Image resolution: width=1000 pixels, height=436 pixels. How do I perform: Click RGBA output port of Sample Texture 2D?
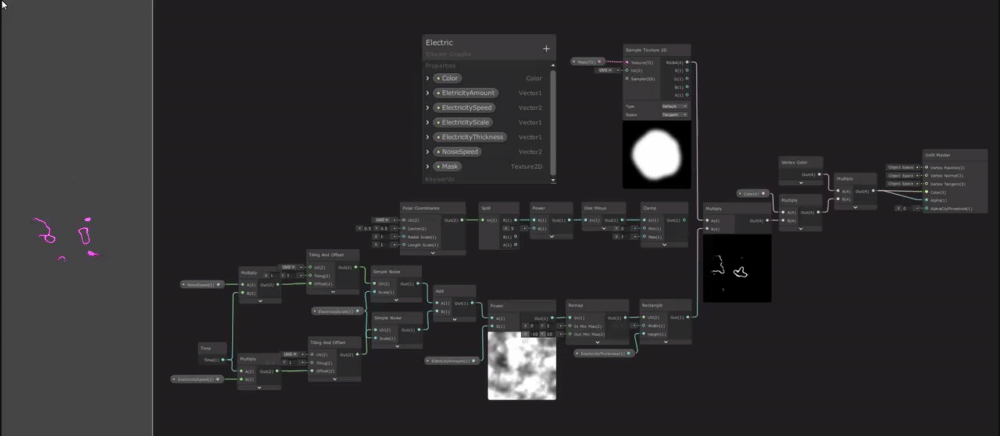pyautogui.click(x=686, y=62)
